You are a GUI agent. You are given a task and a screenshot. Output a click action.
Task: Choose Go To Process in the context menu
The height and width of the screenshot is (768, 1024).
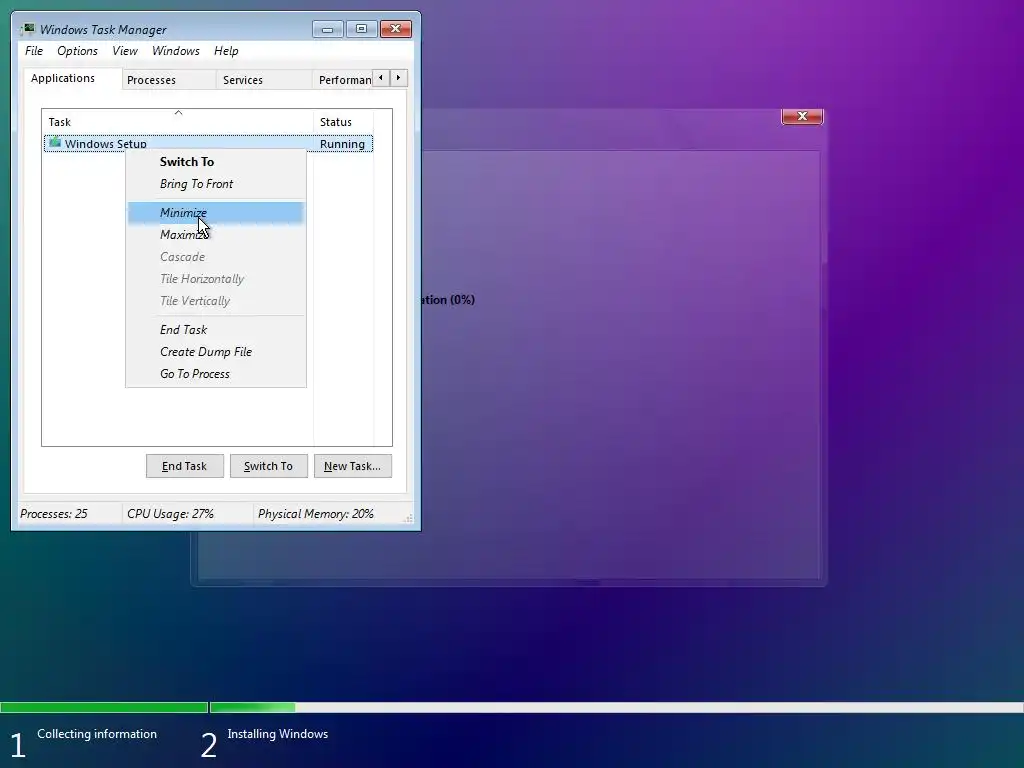tap(216, 374)
